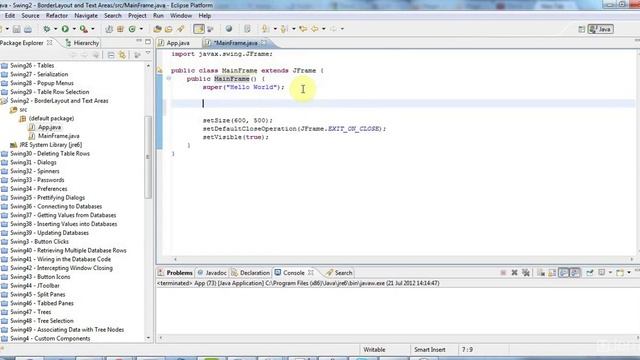Viewport: 640px width, 360px height.
Task: Start the Debug launcher (bug icon)
Action: point(47,29)
